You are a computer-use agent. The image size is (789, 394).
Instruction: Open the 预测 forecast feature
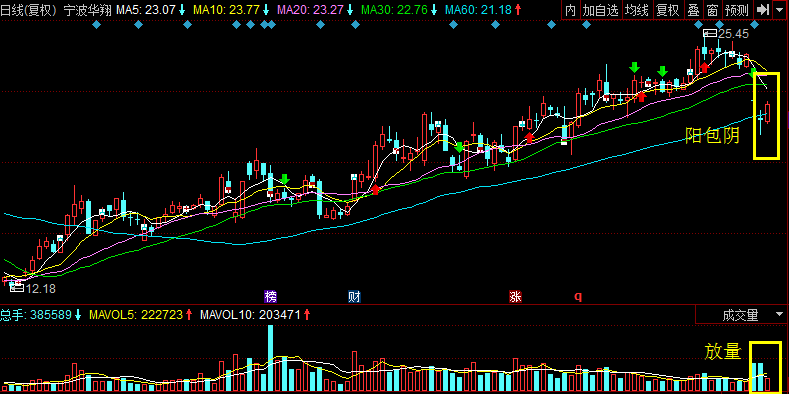pyautogui.click(x=737, y=10)
